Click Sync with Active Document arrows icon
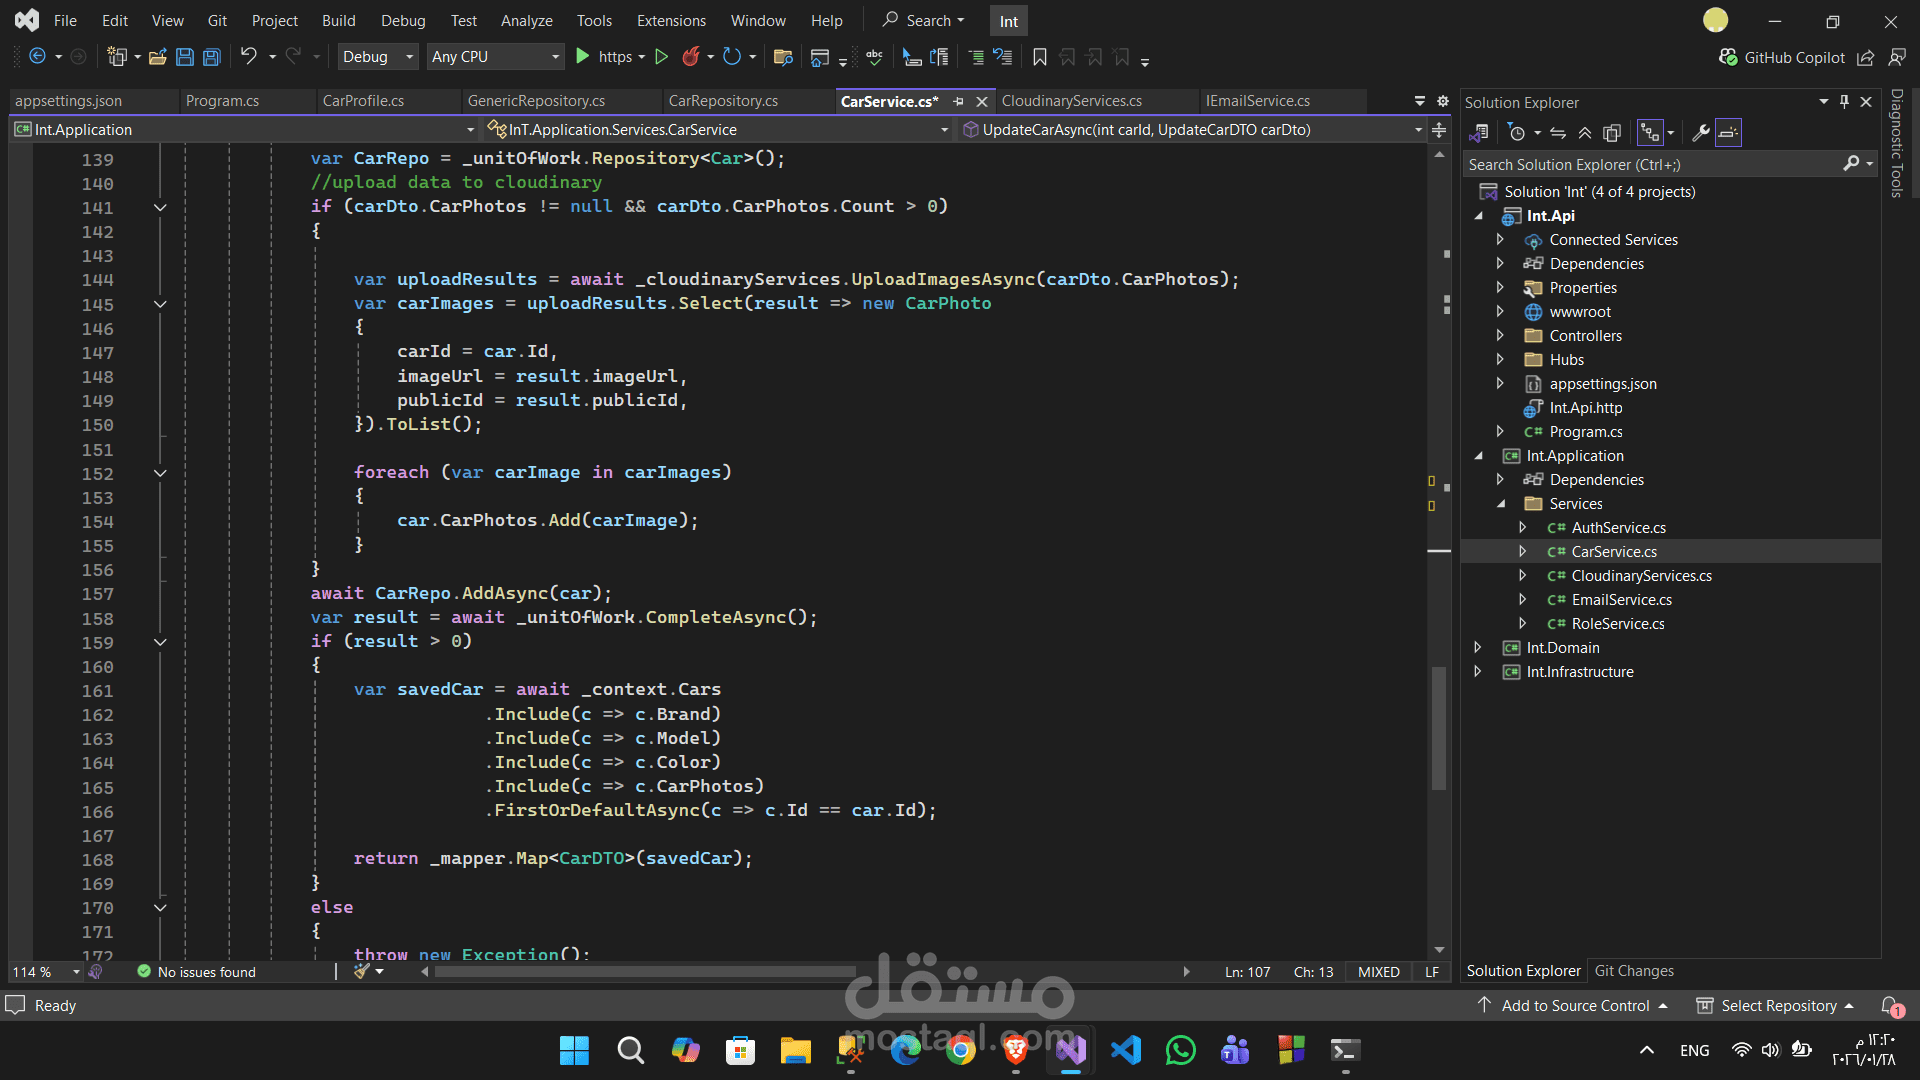The height and width of the screenshot is (1080, 1920). pos(1558,133)
